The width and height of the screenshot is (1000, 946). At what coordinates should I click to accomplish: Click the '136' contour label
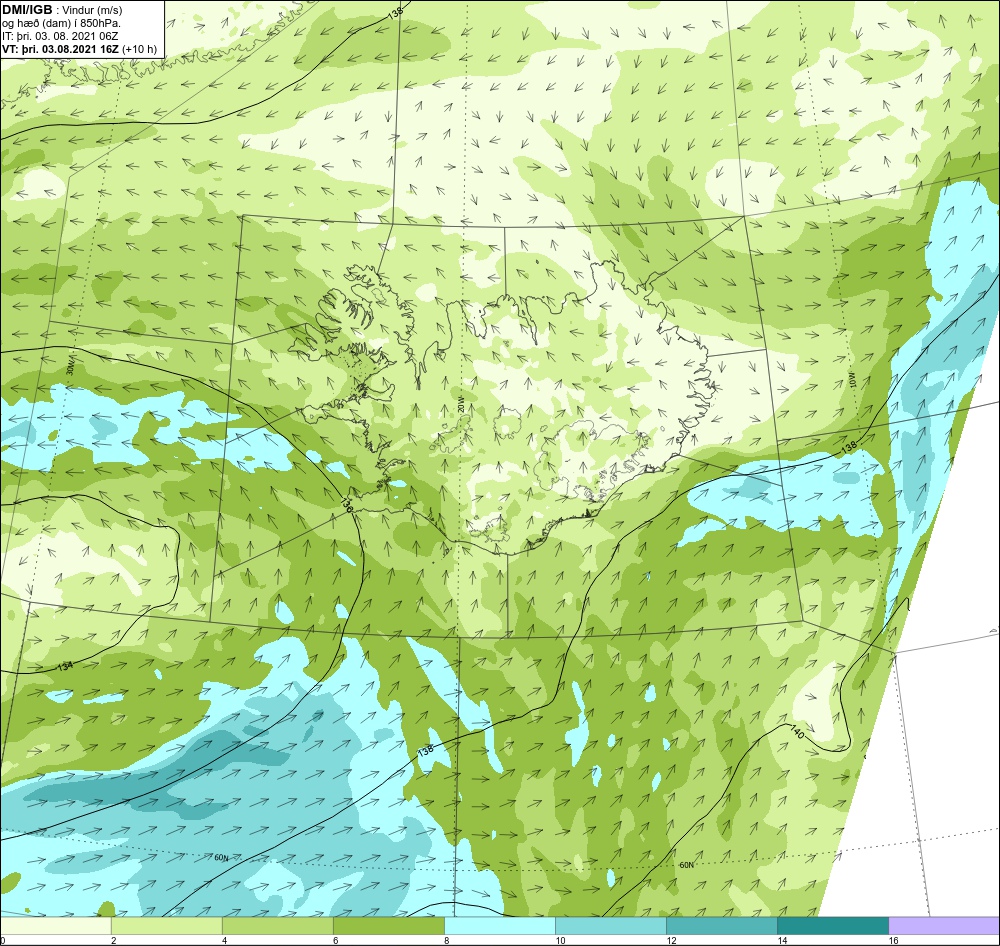(x=346, y=506)
